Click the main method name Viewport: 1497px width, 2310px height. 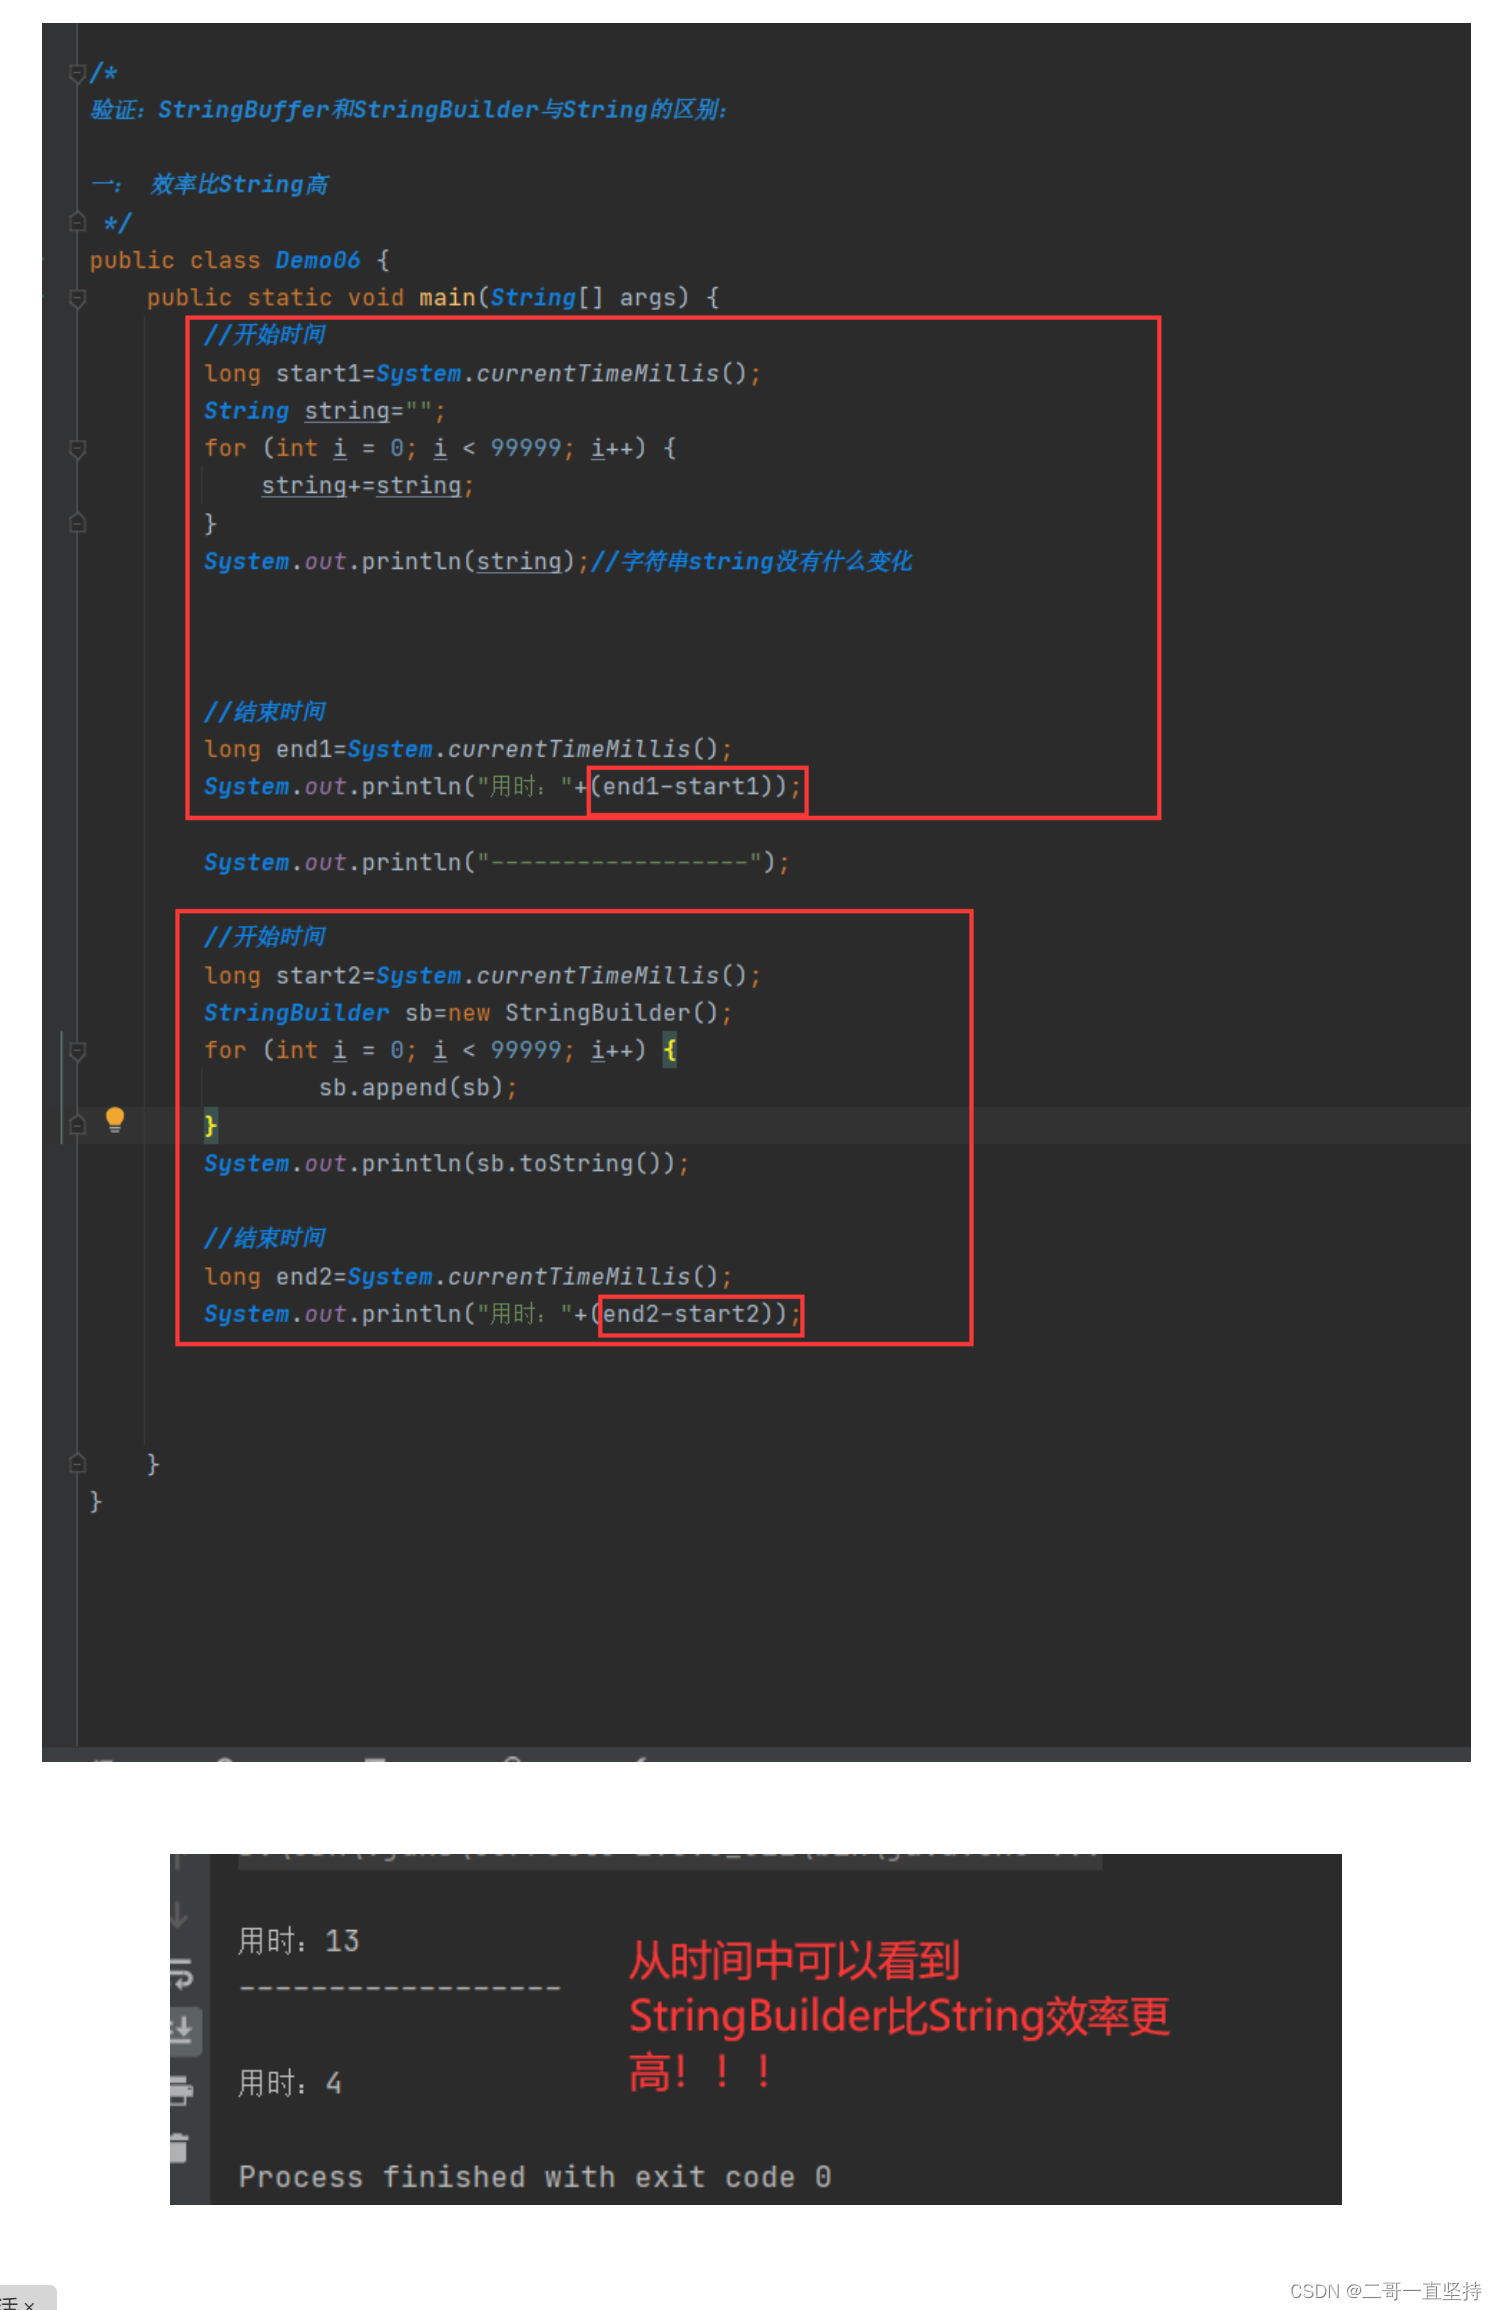point(447,297)
